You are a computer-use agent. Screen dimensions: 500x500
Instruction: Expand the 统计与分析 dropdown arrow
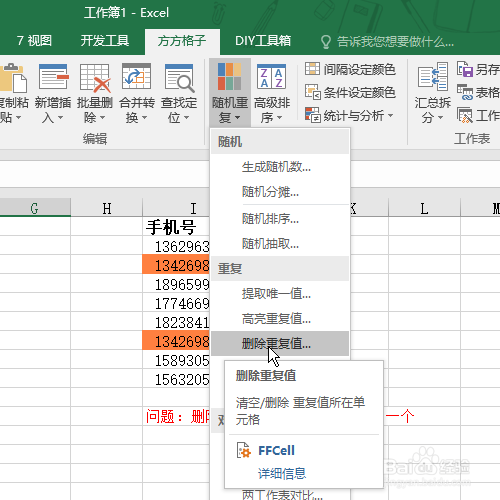390,116
